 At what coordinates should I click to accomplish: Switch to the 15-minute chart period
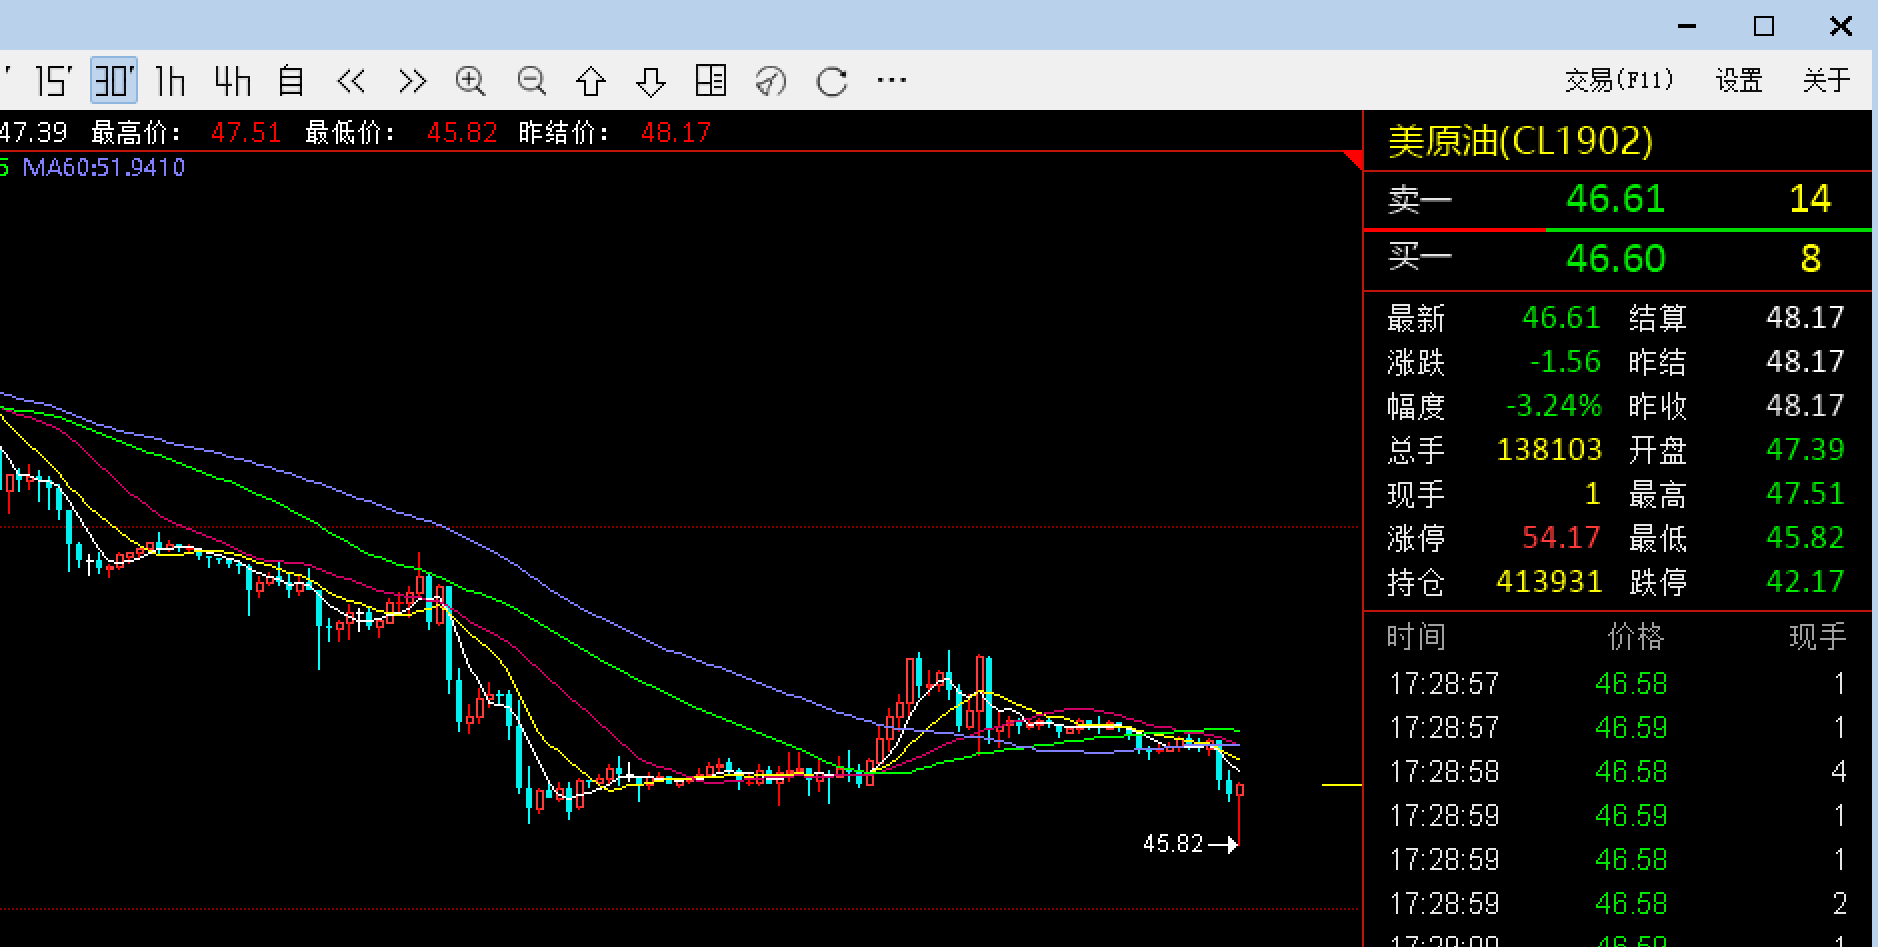53,81
